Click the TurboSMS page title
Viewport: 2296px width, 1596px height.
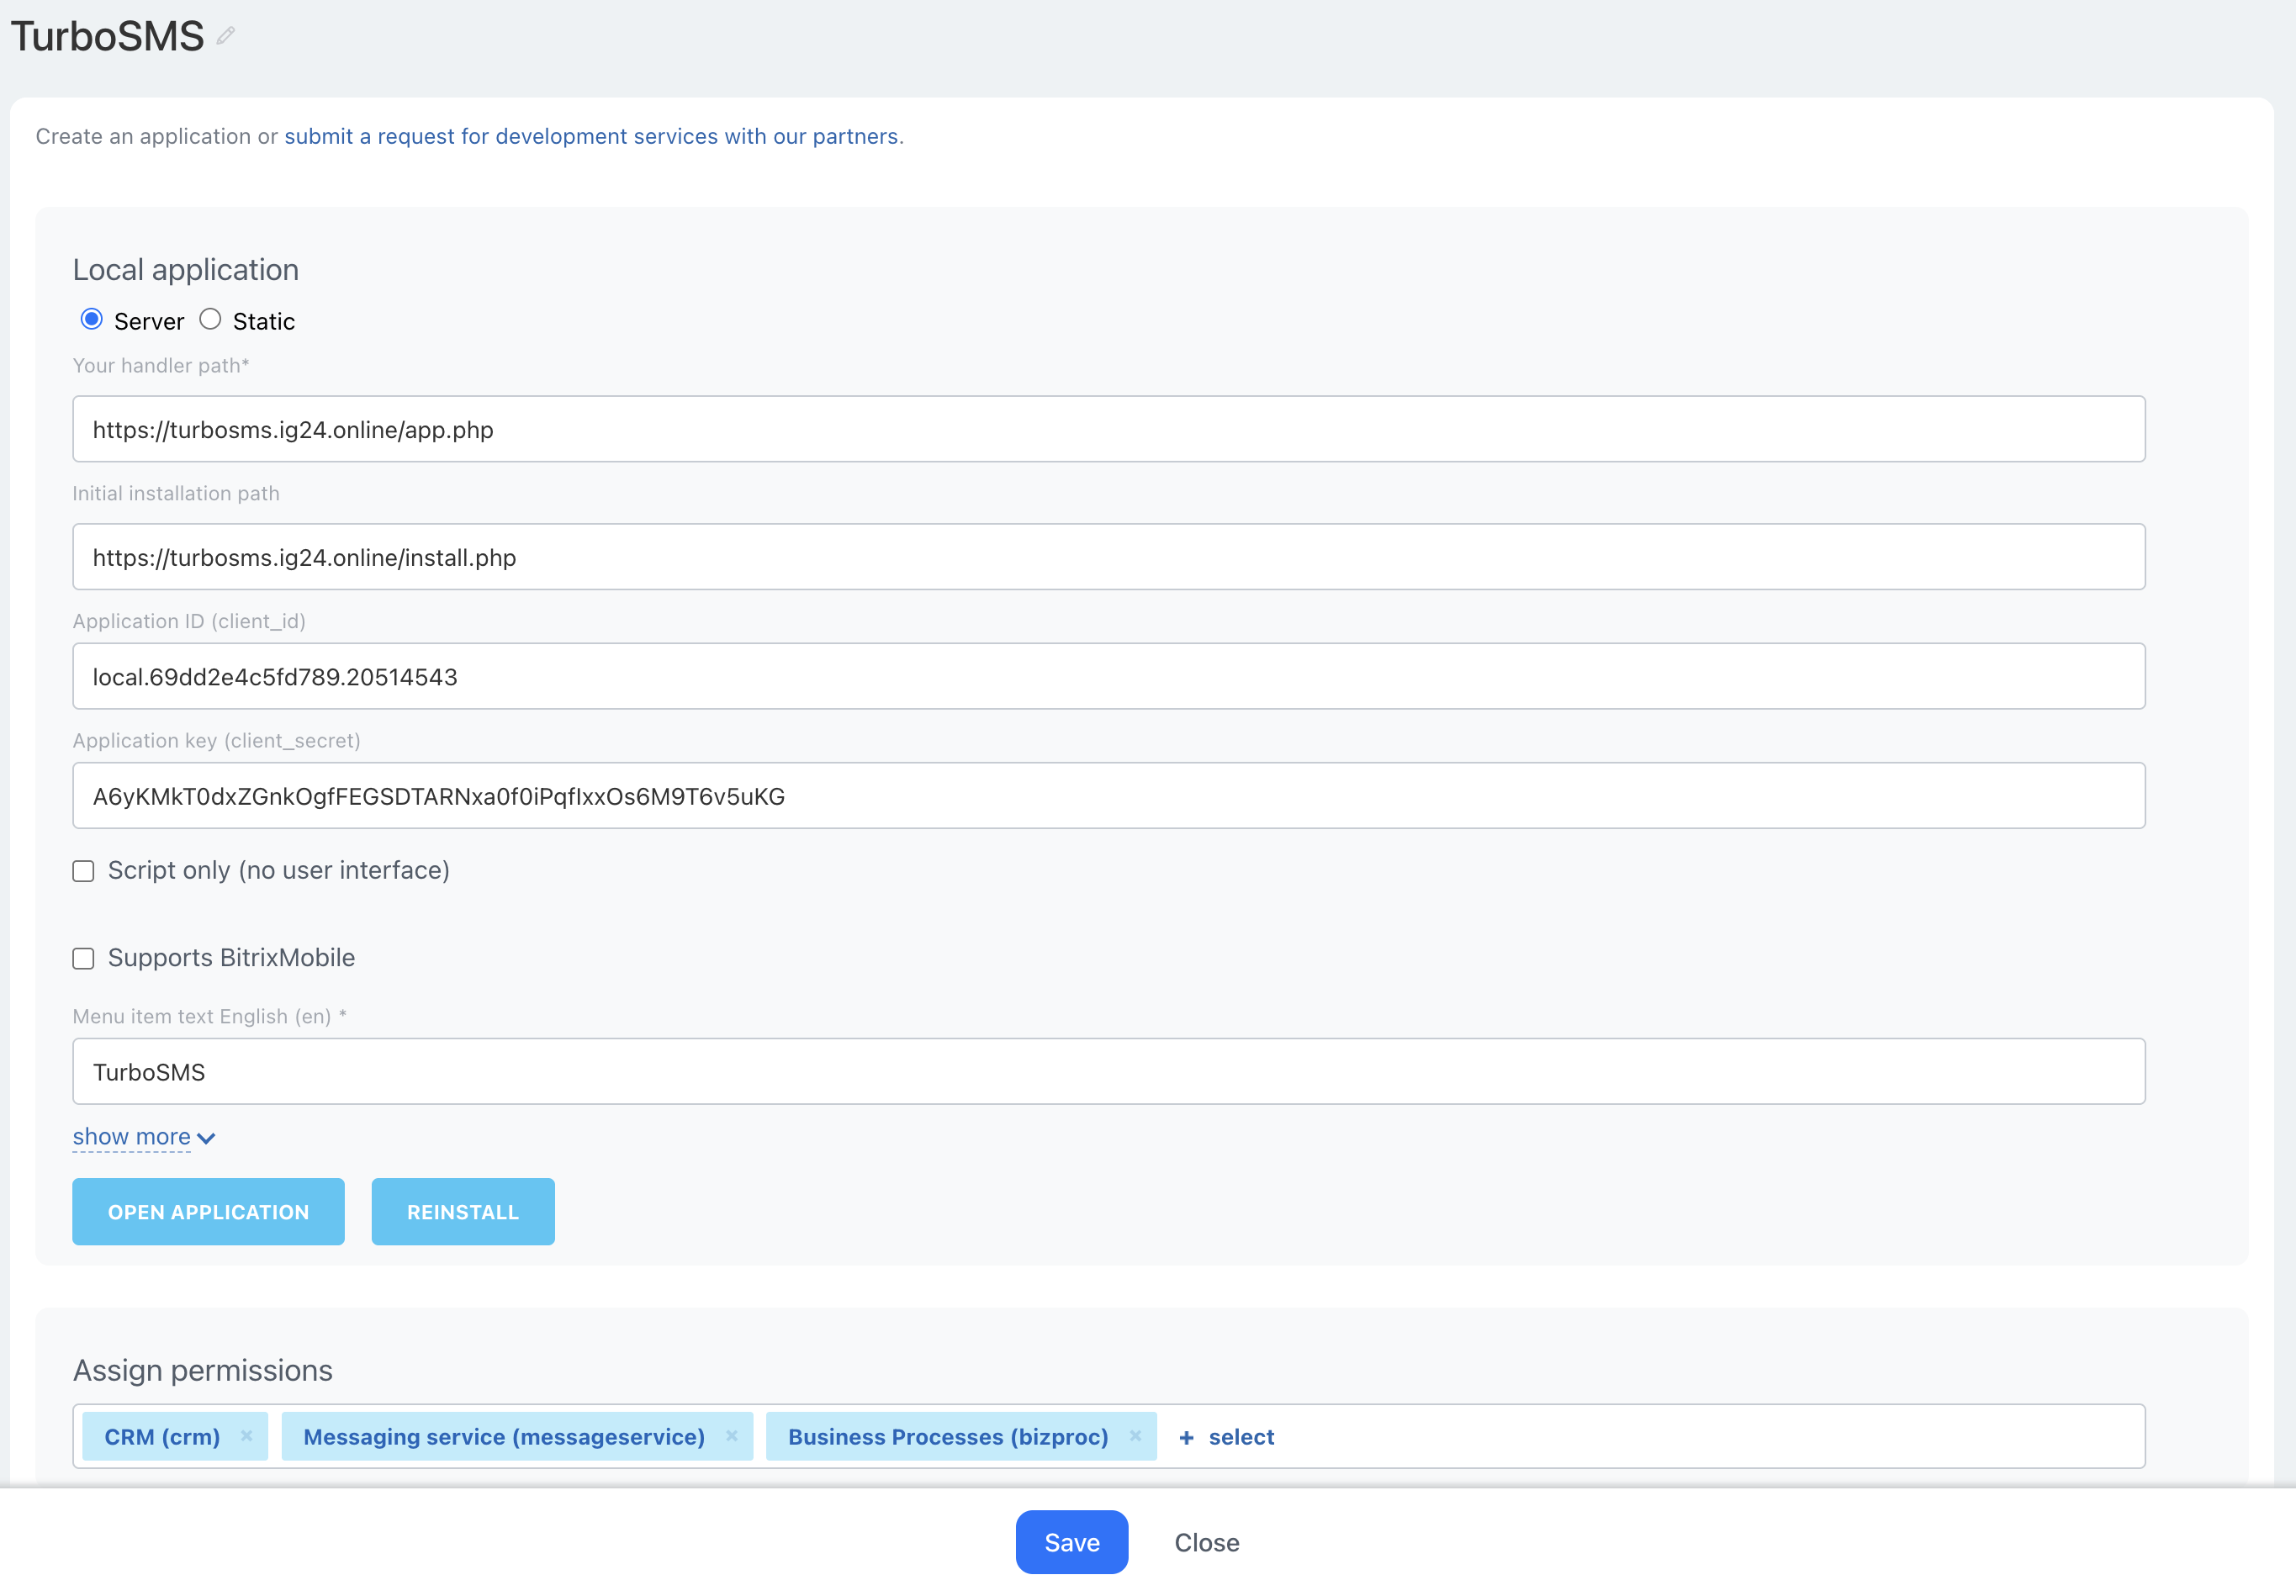tap(108, 36)
